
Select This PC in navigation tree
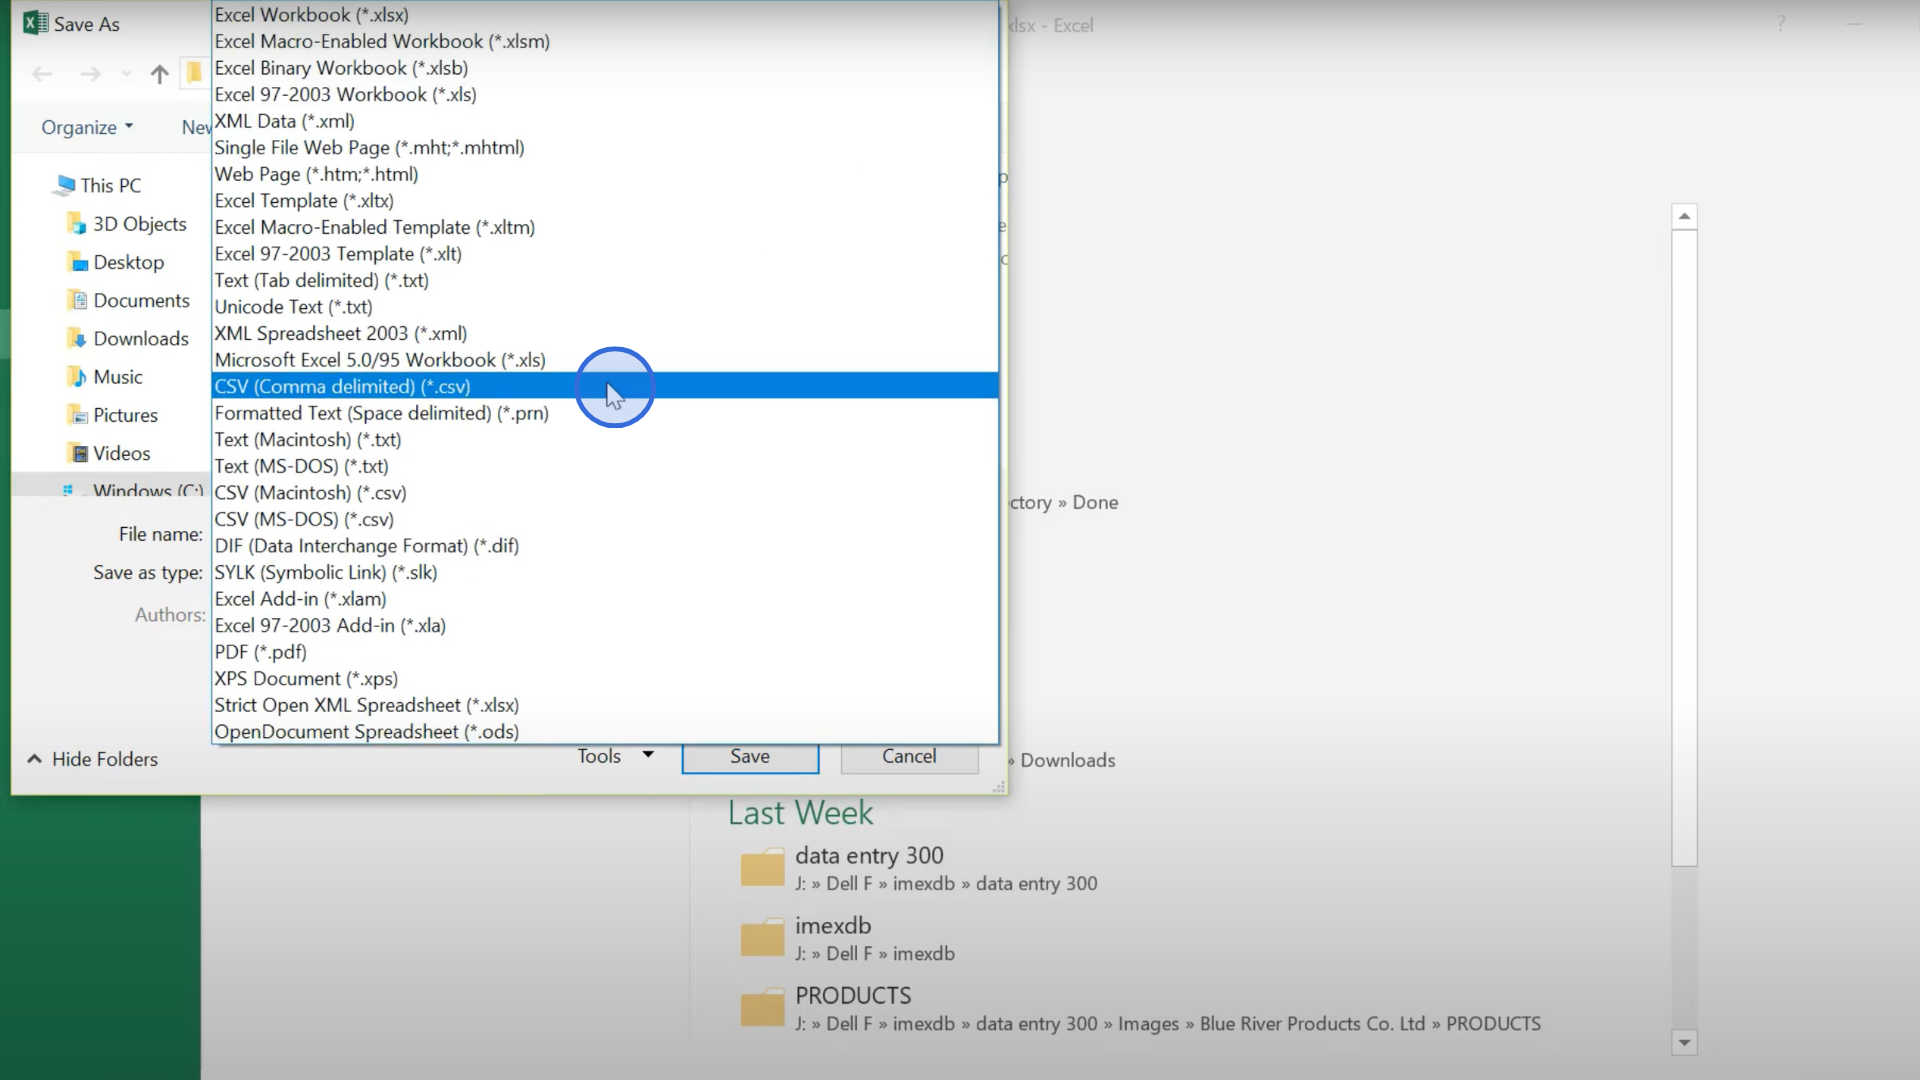[111, 185]
